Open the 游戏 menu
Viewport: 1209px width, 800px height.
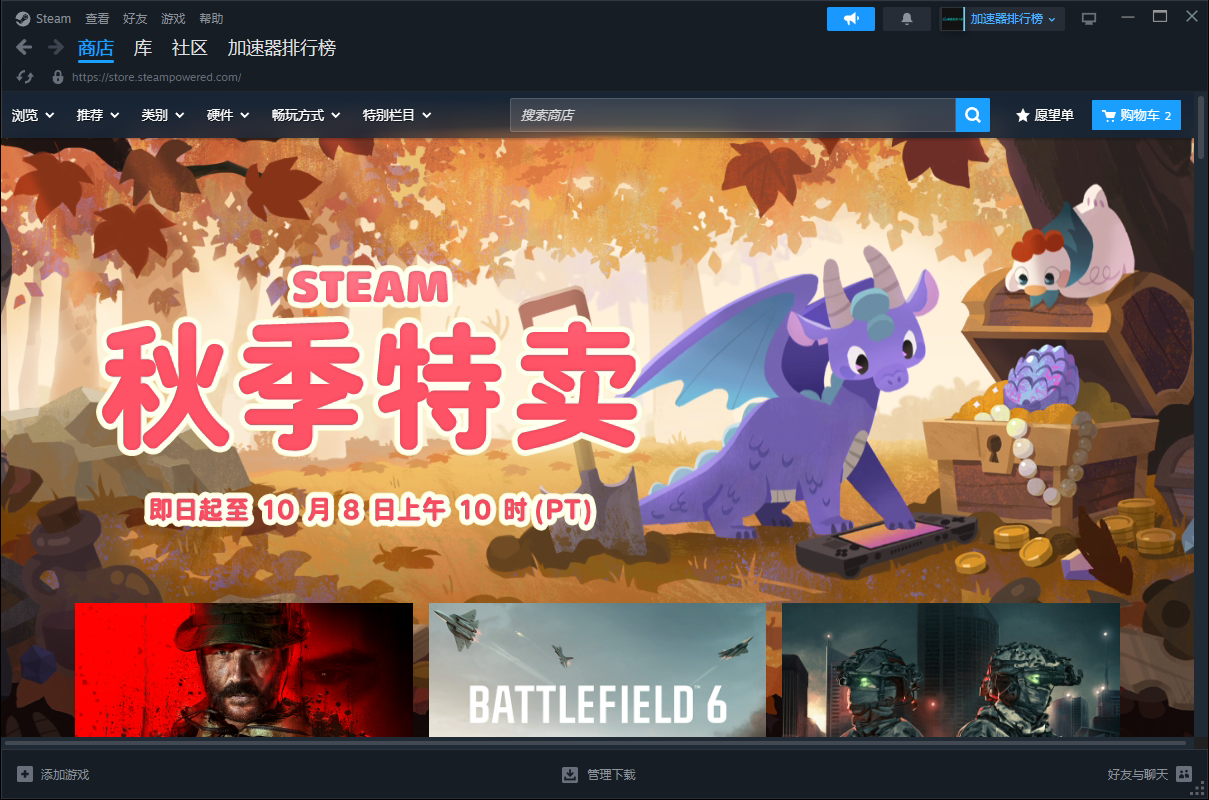tap(173, 18)
